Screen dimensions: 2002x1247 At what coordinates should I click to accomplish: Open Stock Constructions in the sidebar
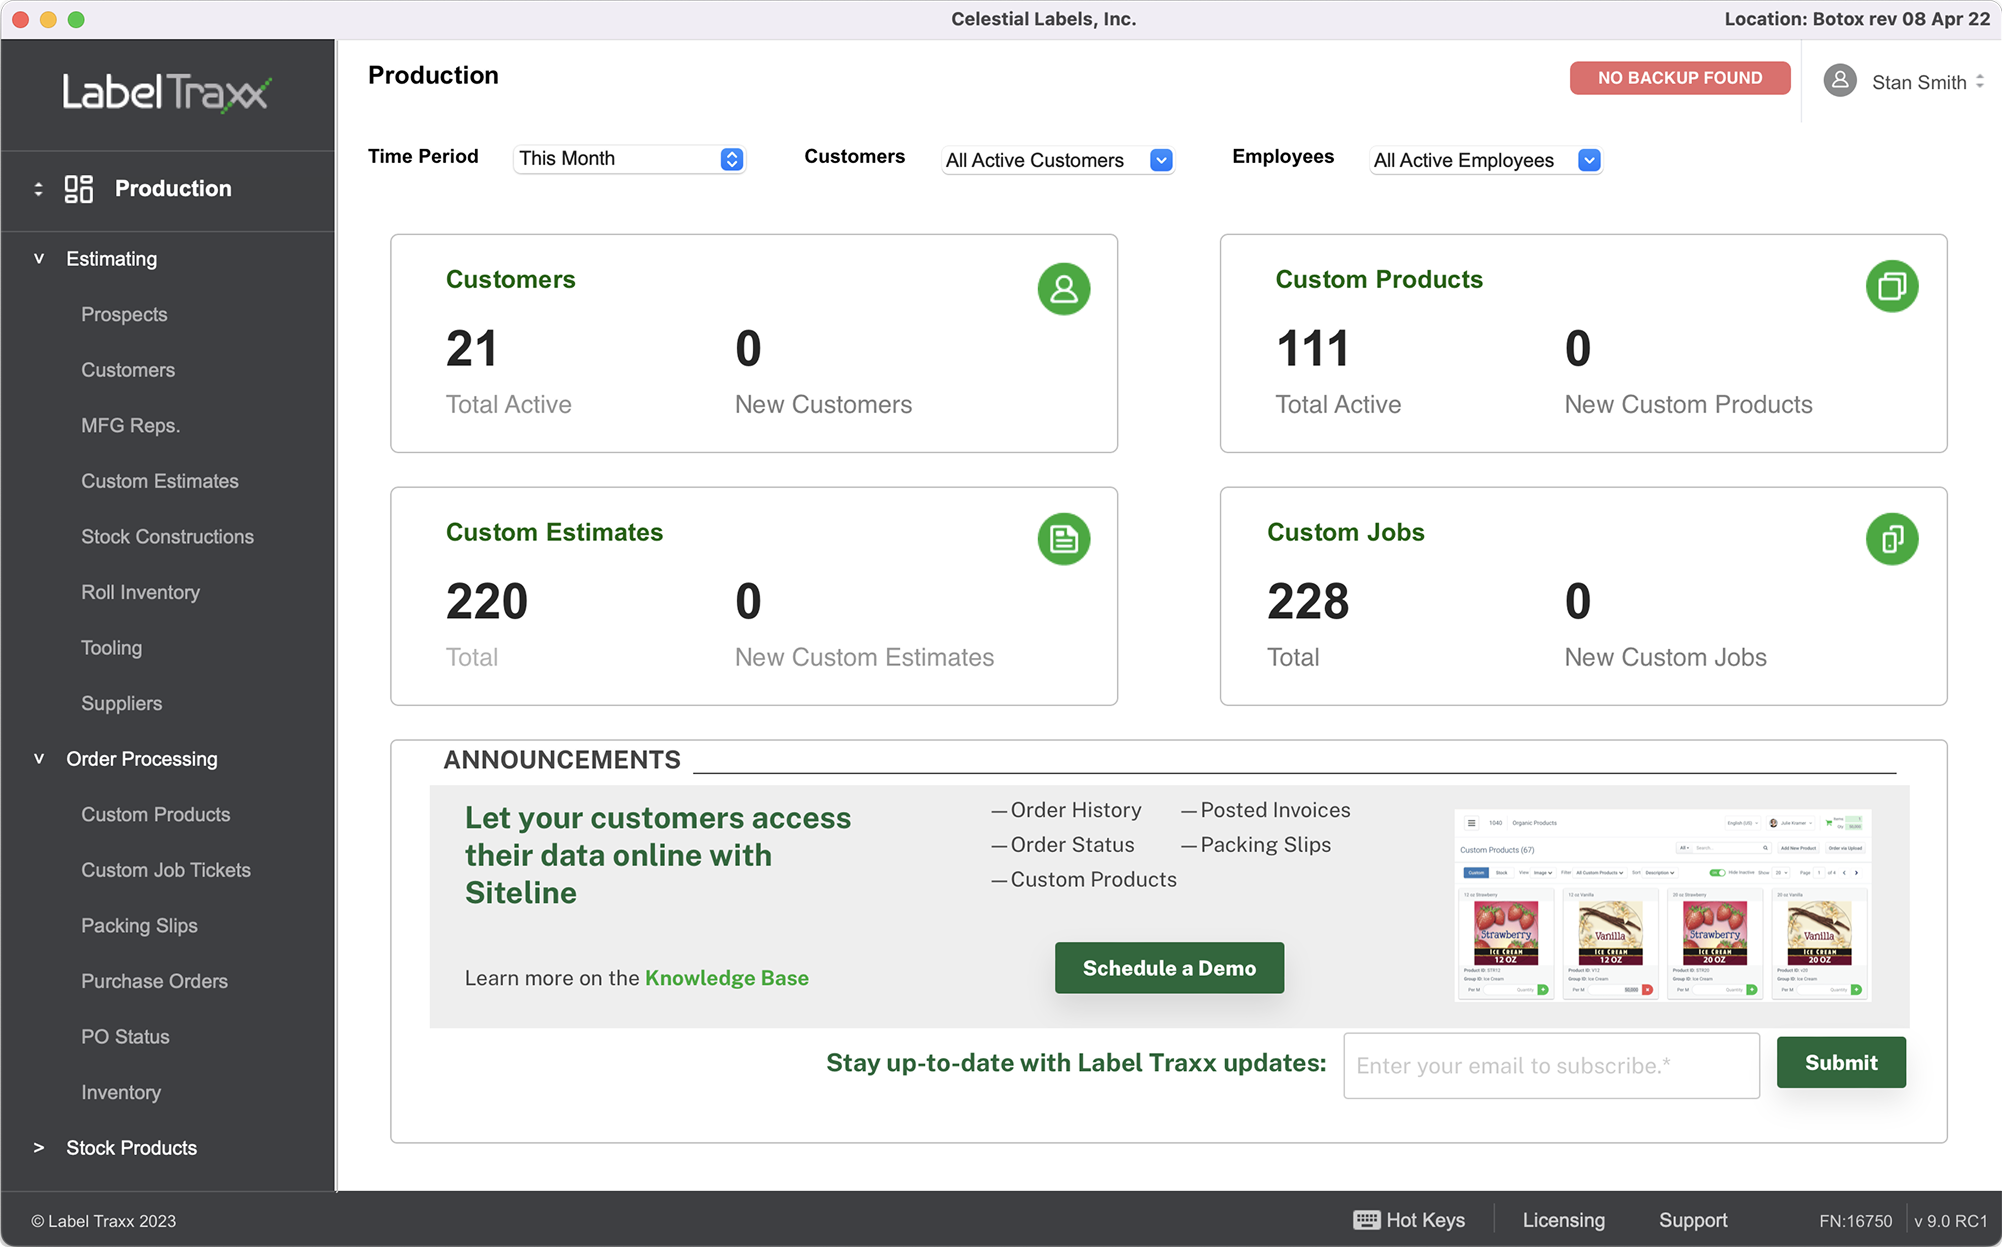167,537
